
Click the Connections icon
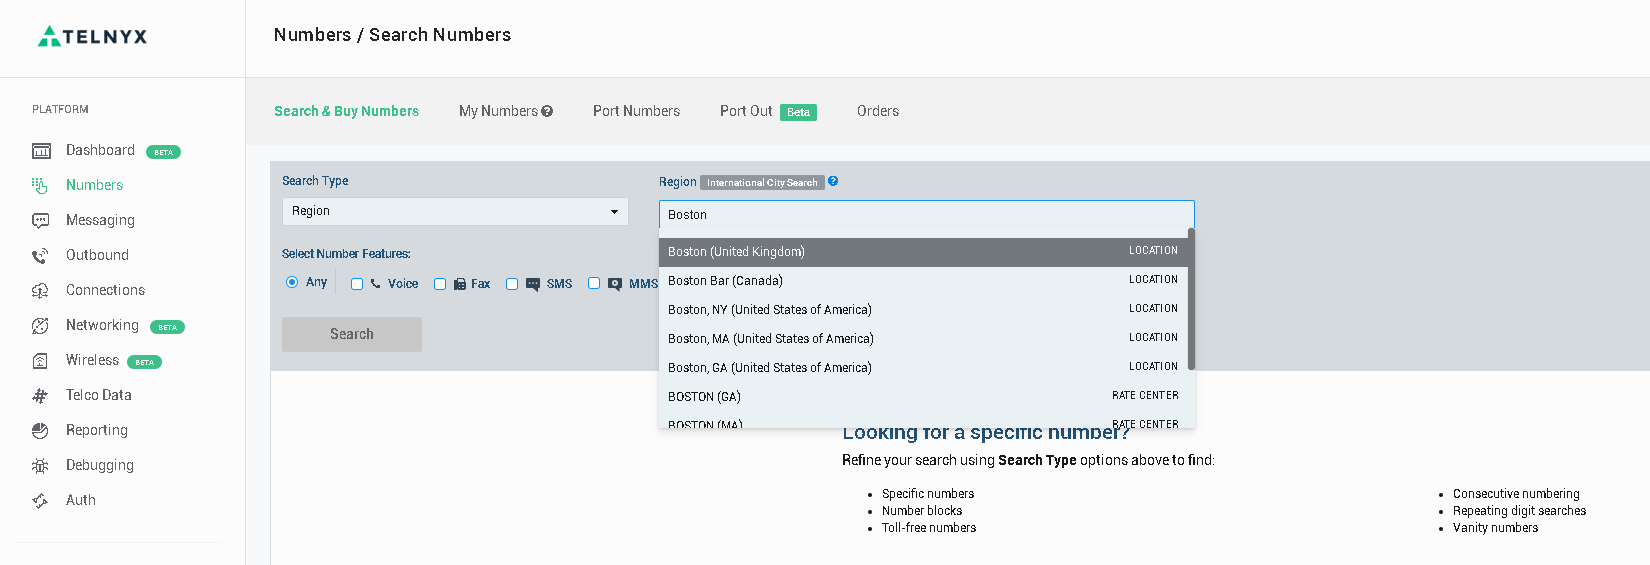pyautogui.click(x=40, y=291)
